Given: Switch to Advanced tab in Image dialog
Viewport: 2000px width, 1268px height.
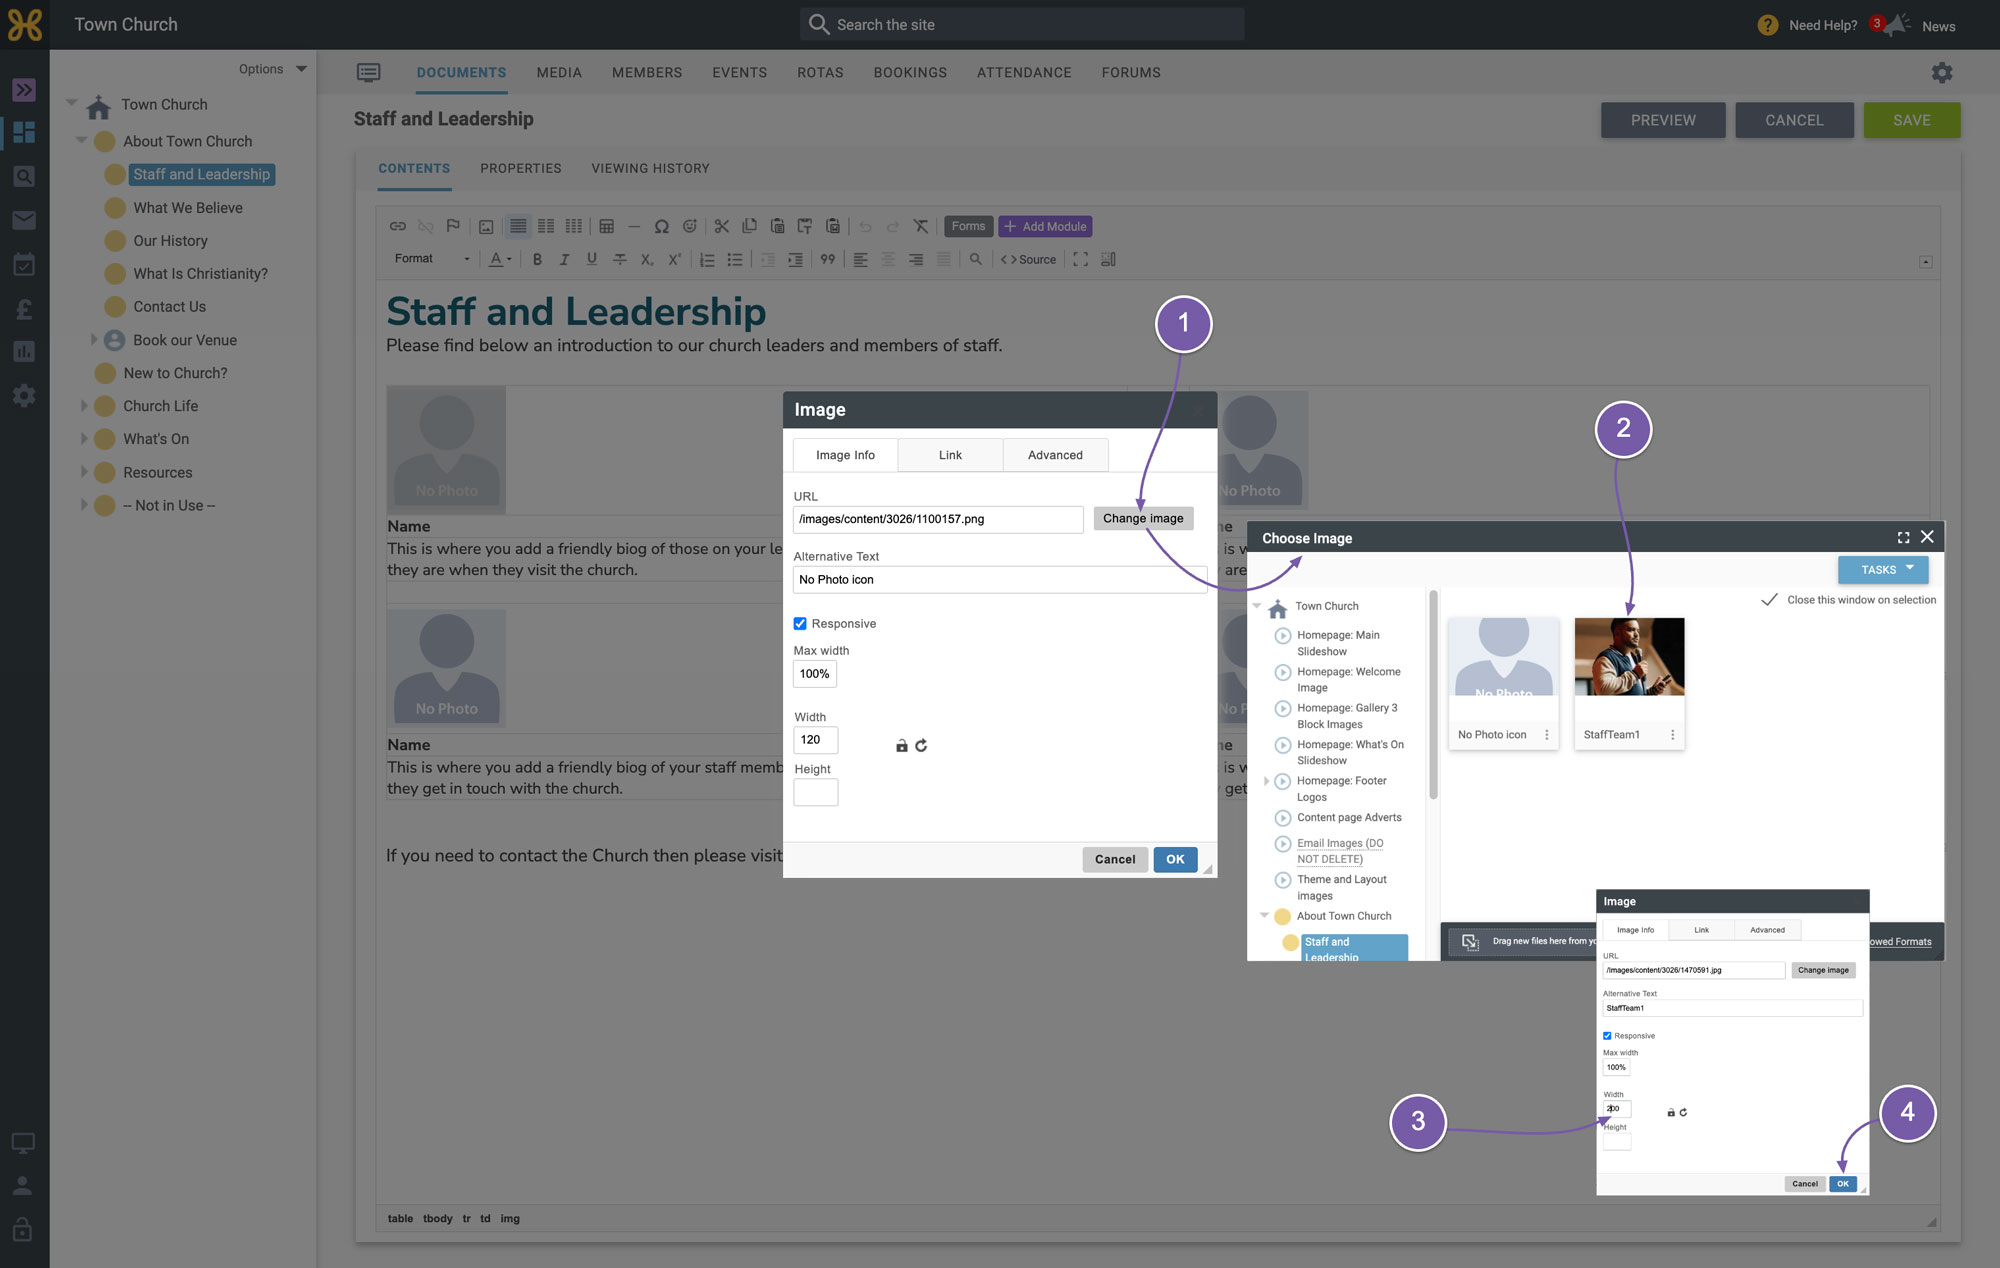Looking at the screenshot, I should click(x=1055, y=455).
